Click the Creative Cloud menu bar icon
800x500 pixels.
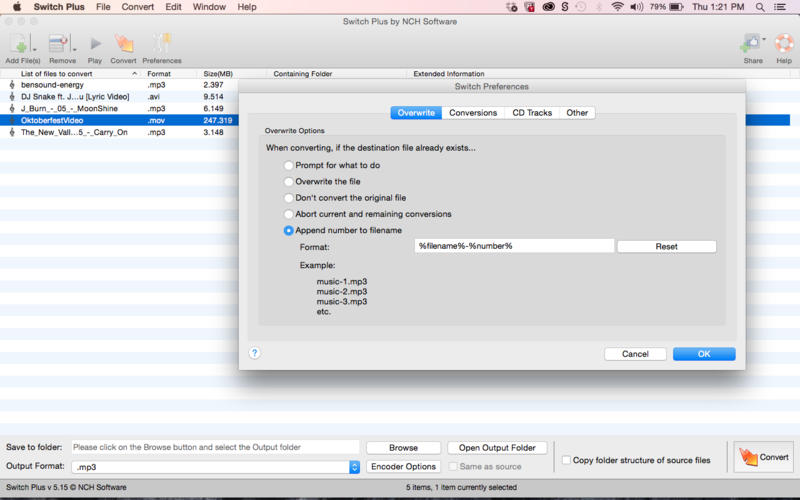[x=548, y=7]
